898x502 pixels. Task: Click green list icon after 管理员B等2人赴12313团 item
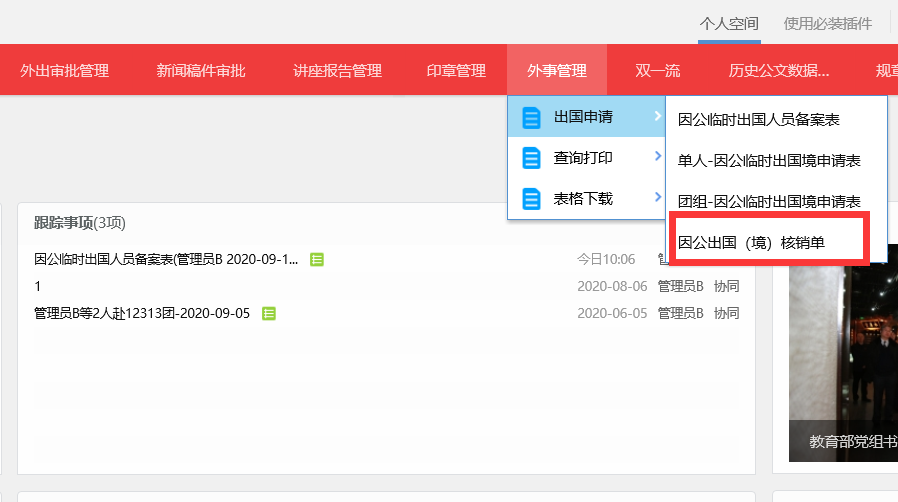point(269,313)
